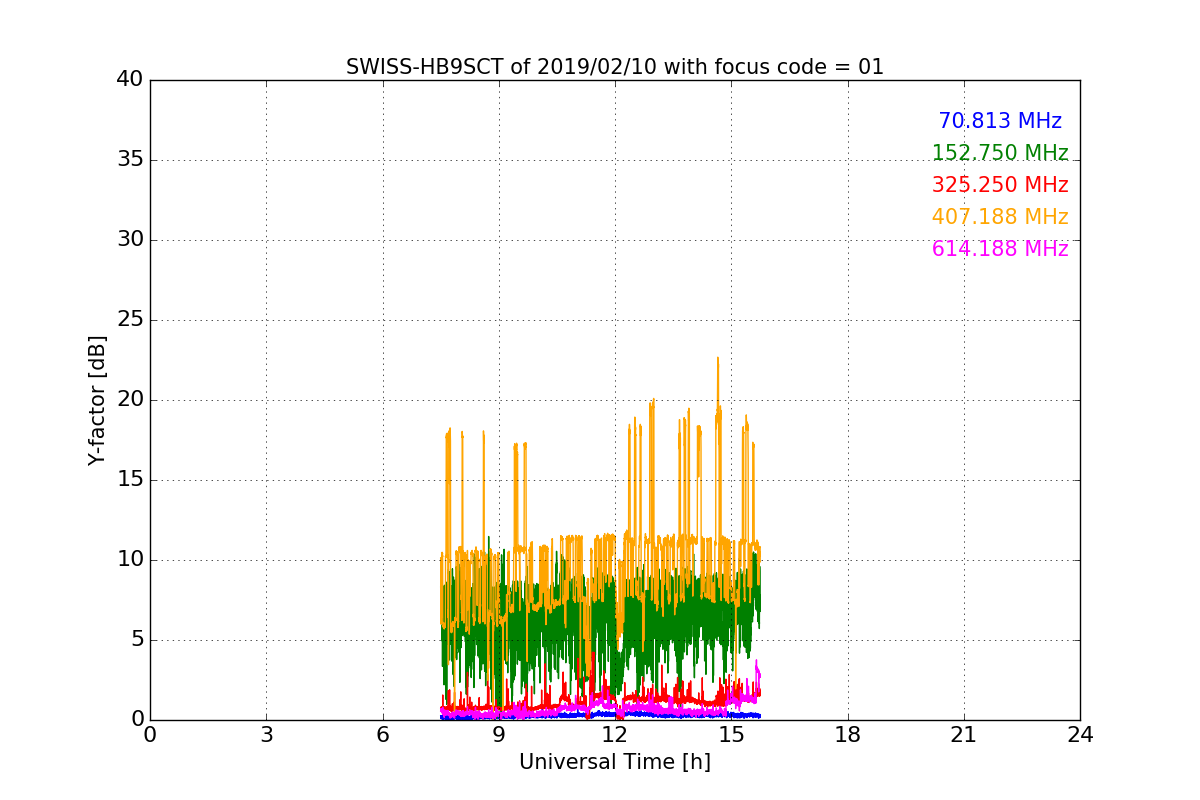
Task: Click y-axis tick value 10
Action: [130, 560]
